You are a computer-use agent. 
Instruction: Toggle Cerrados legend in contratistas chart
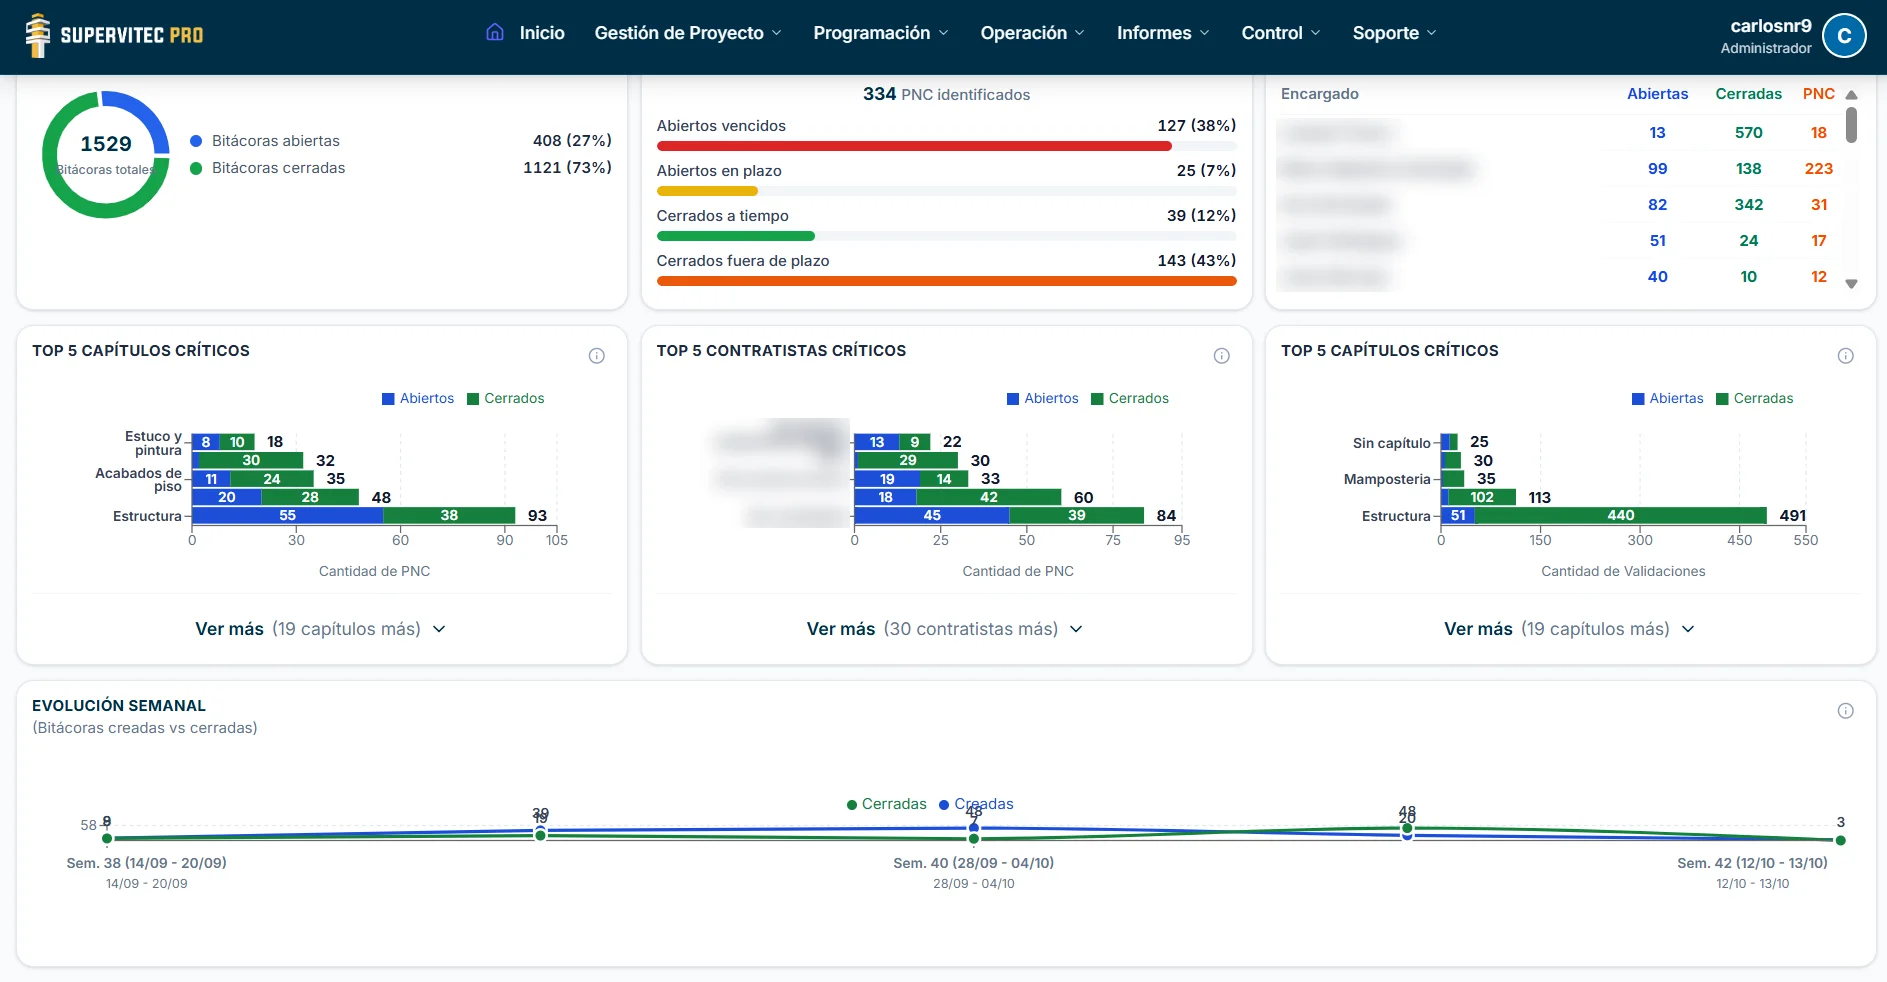point(1130,398)
